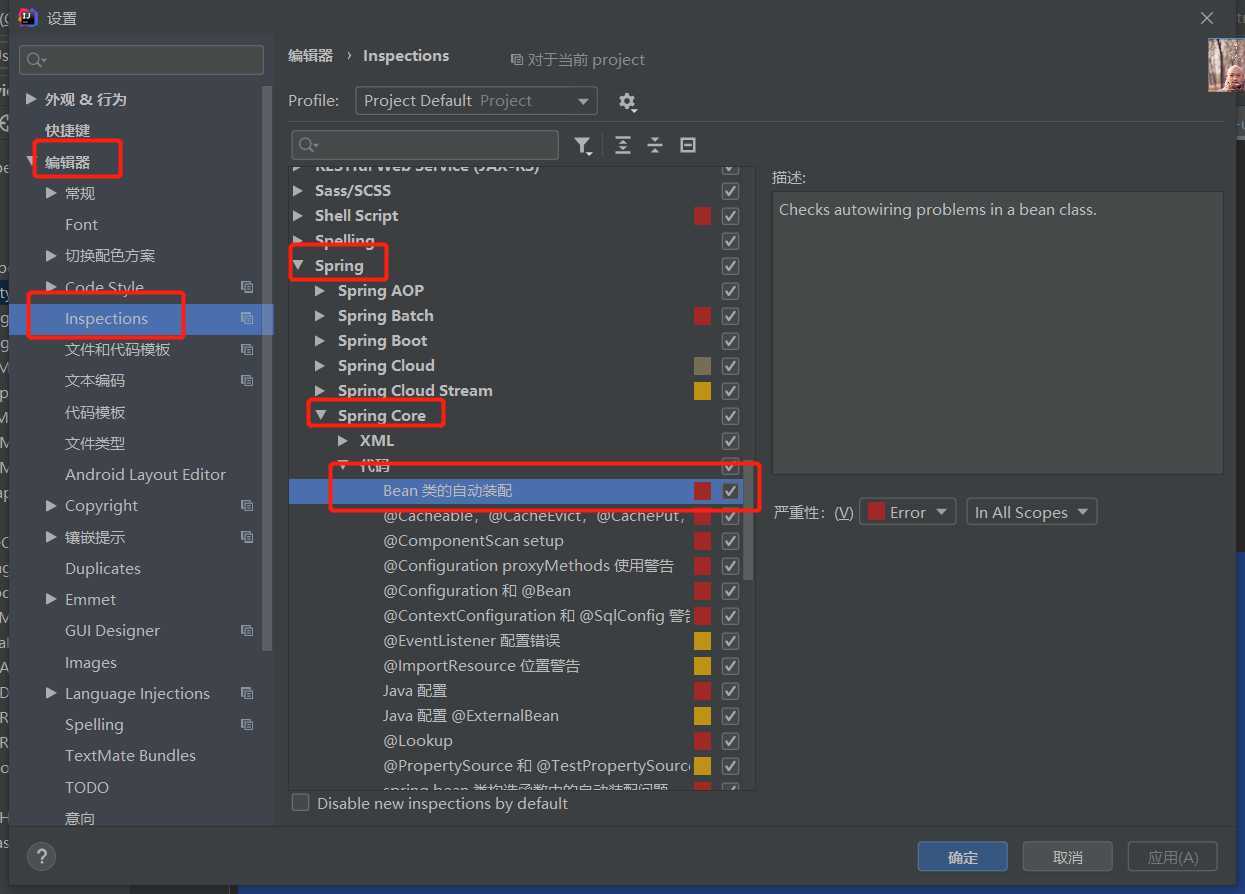Open the TODO settings page
This screenshot has width=1245, height=894.
click(x=87, y=787)
